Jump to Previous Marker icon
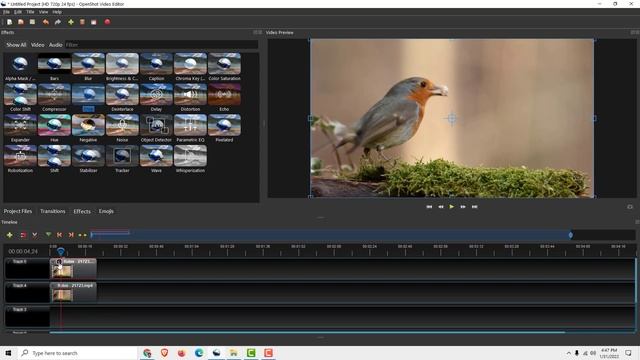The image size is (640, 360). 60,235
